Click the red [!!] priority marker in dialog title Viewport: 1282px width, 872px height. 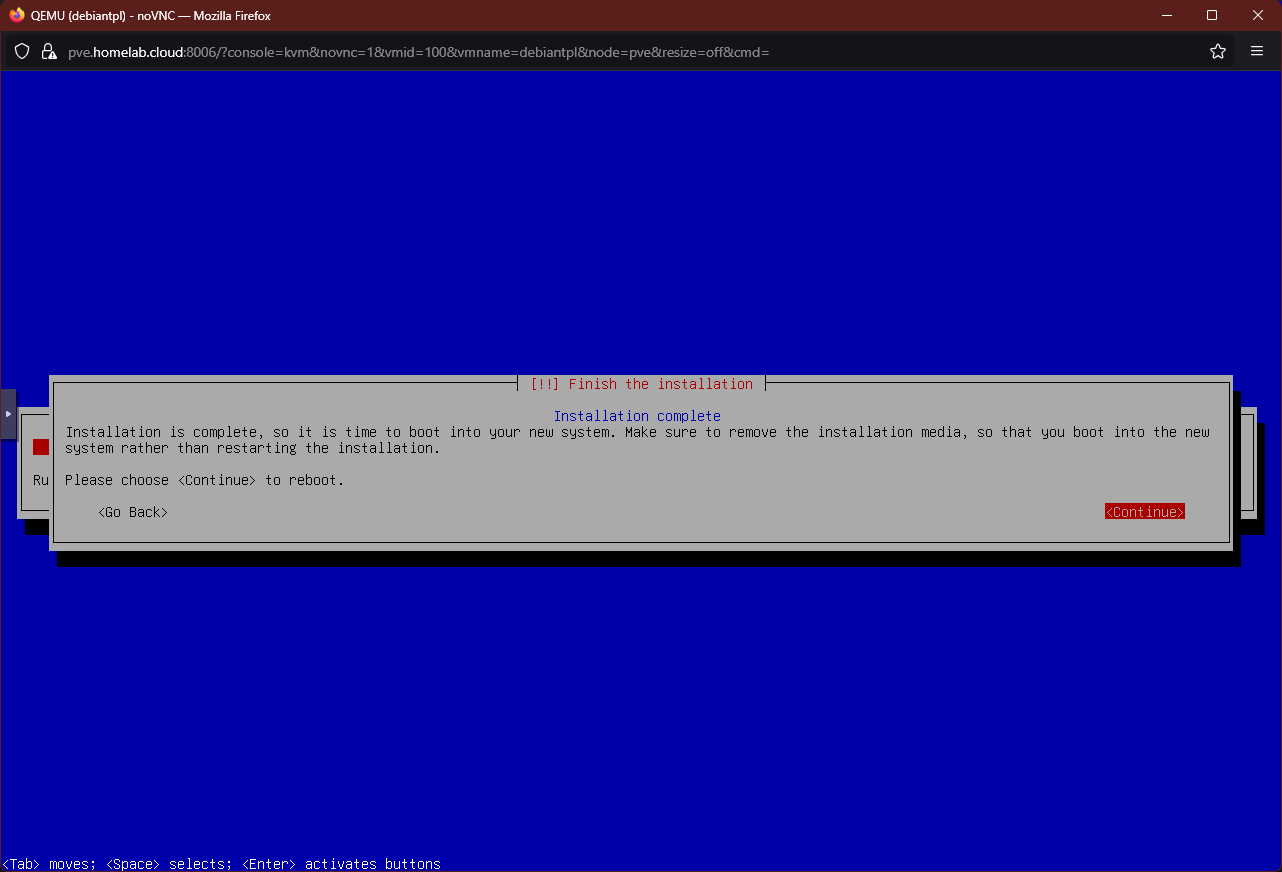pos(545,383)
